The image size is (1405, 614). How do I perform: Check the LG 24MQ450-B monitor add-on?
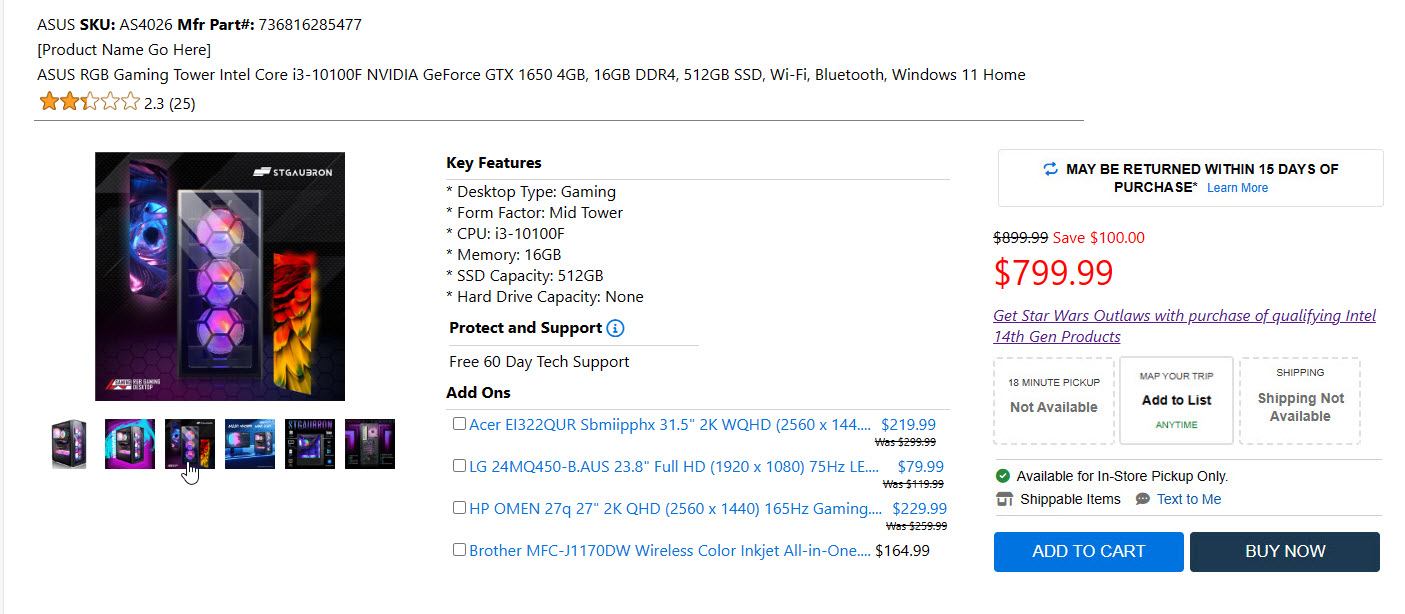click(459, 466)
